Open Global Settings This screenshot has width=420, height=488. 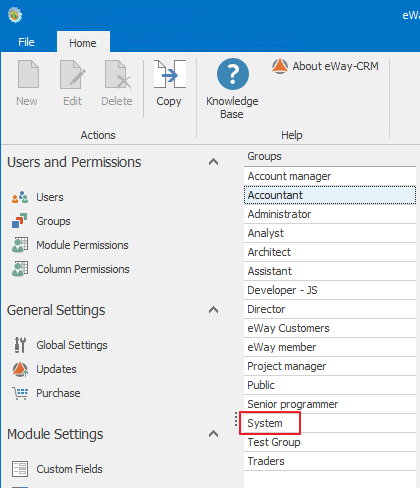coord(60,345)
